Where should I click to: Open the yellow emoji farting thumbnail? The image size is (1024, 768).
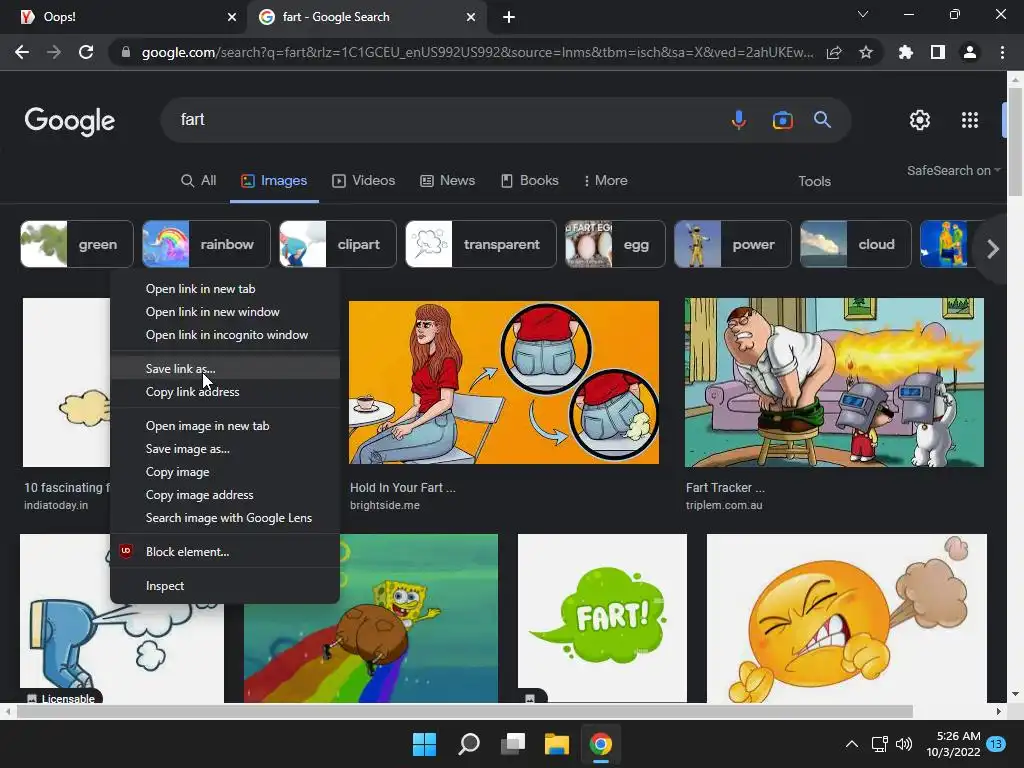[x=846, y=618]
